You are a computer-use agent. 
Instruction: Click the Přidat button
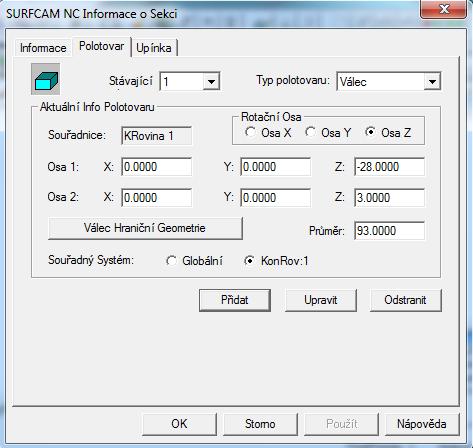235,300
